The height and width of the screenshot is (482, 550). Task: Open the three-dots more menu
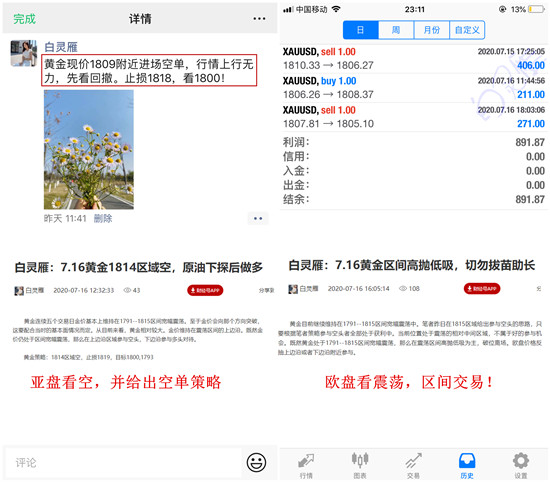[259, 19]
